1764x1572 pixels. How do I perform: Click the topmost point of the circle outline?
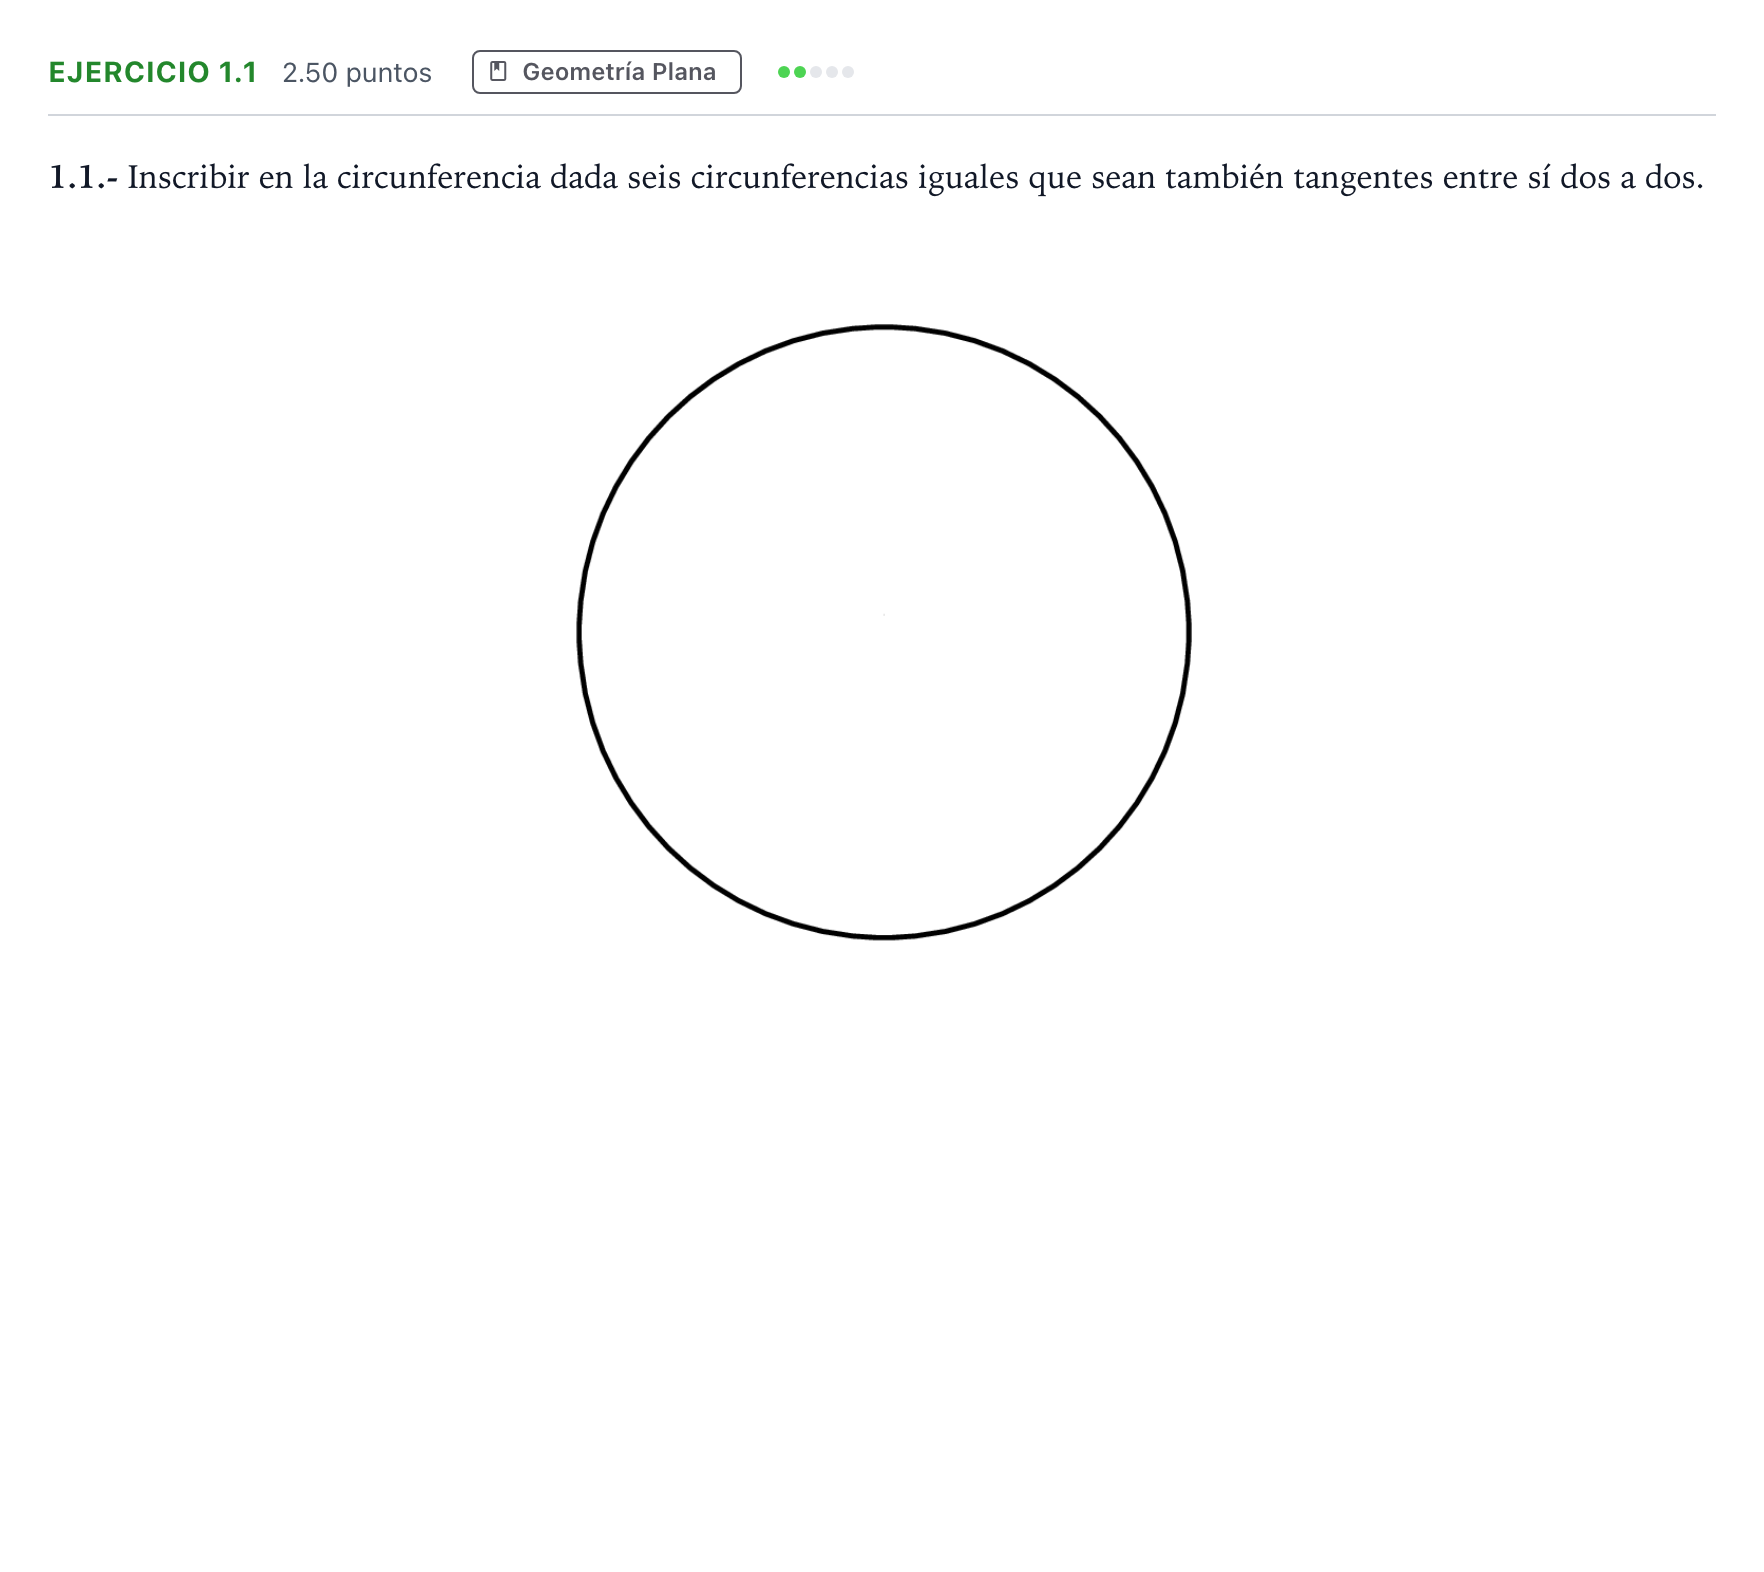[x=884, y=326]
